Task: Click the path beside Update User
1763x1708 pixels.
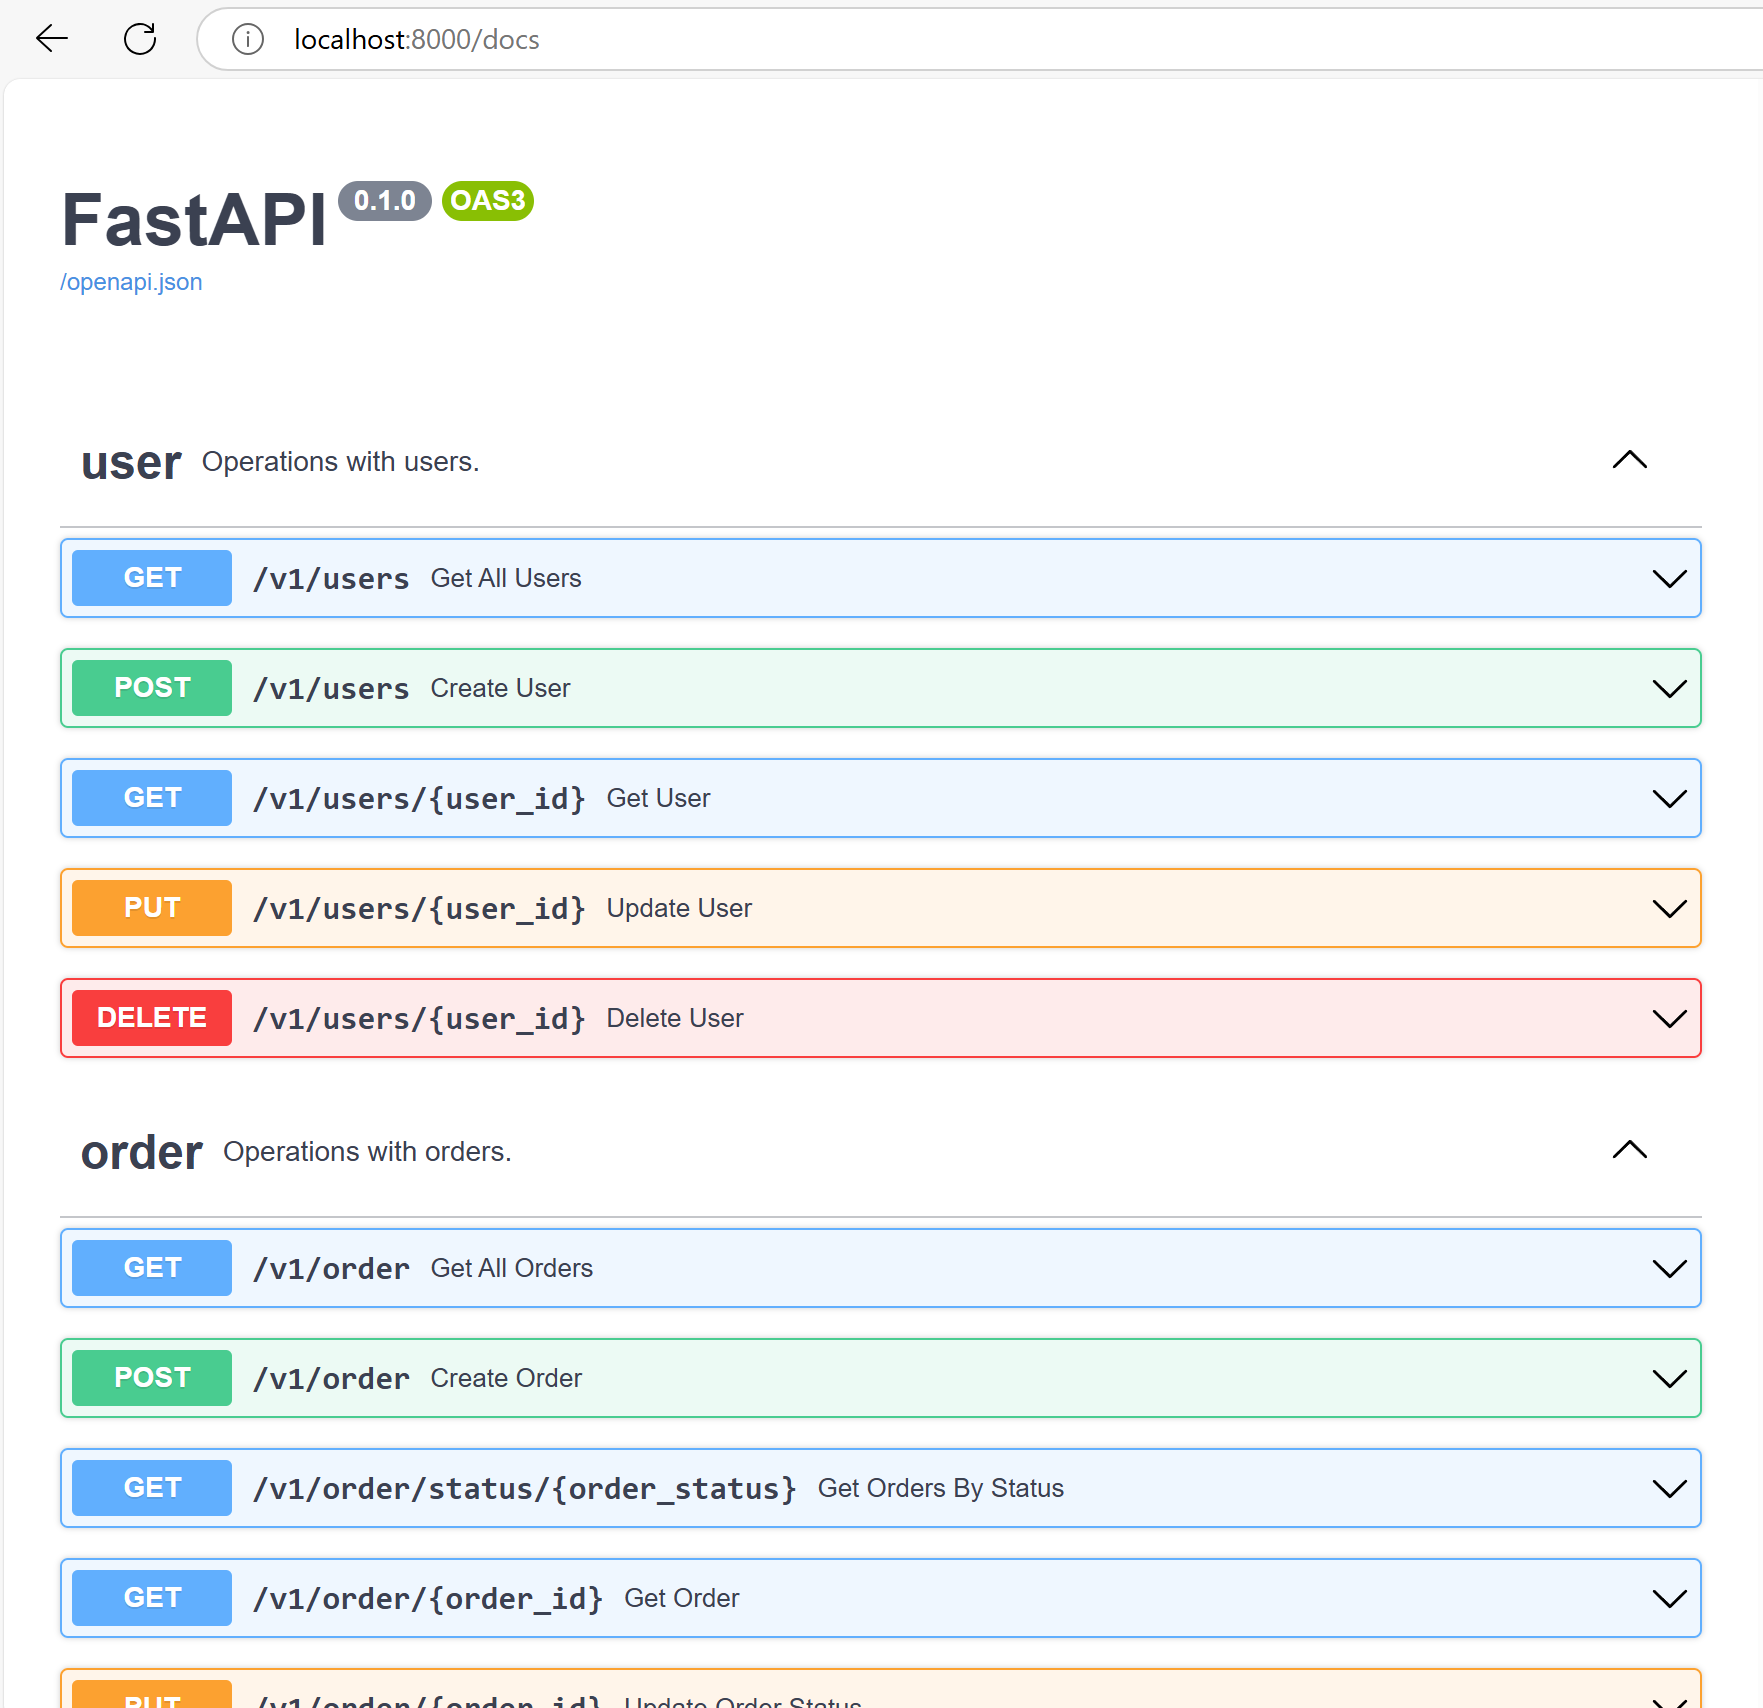Action: point(419,909)
